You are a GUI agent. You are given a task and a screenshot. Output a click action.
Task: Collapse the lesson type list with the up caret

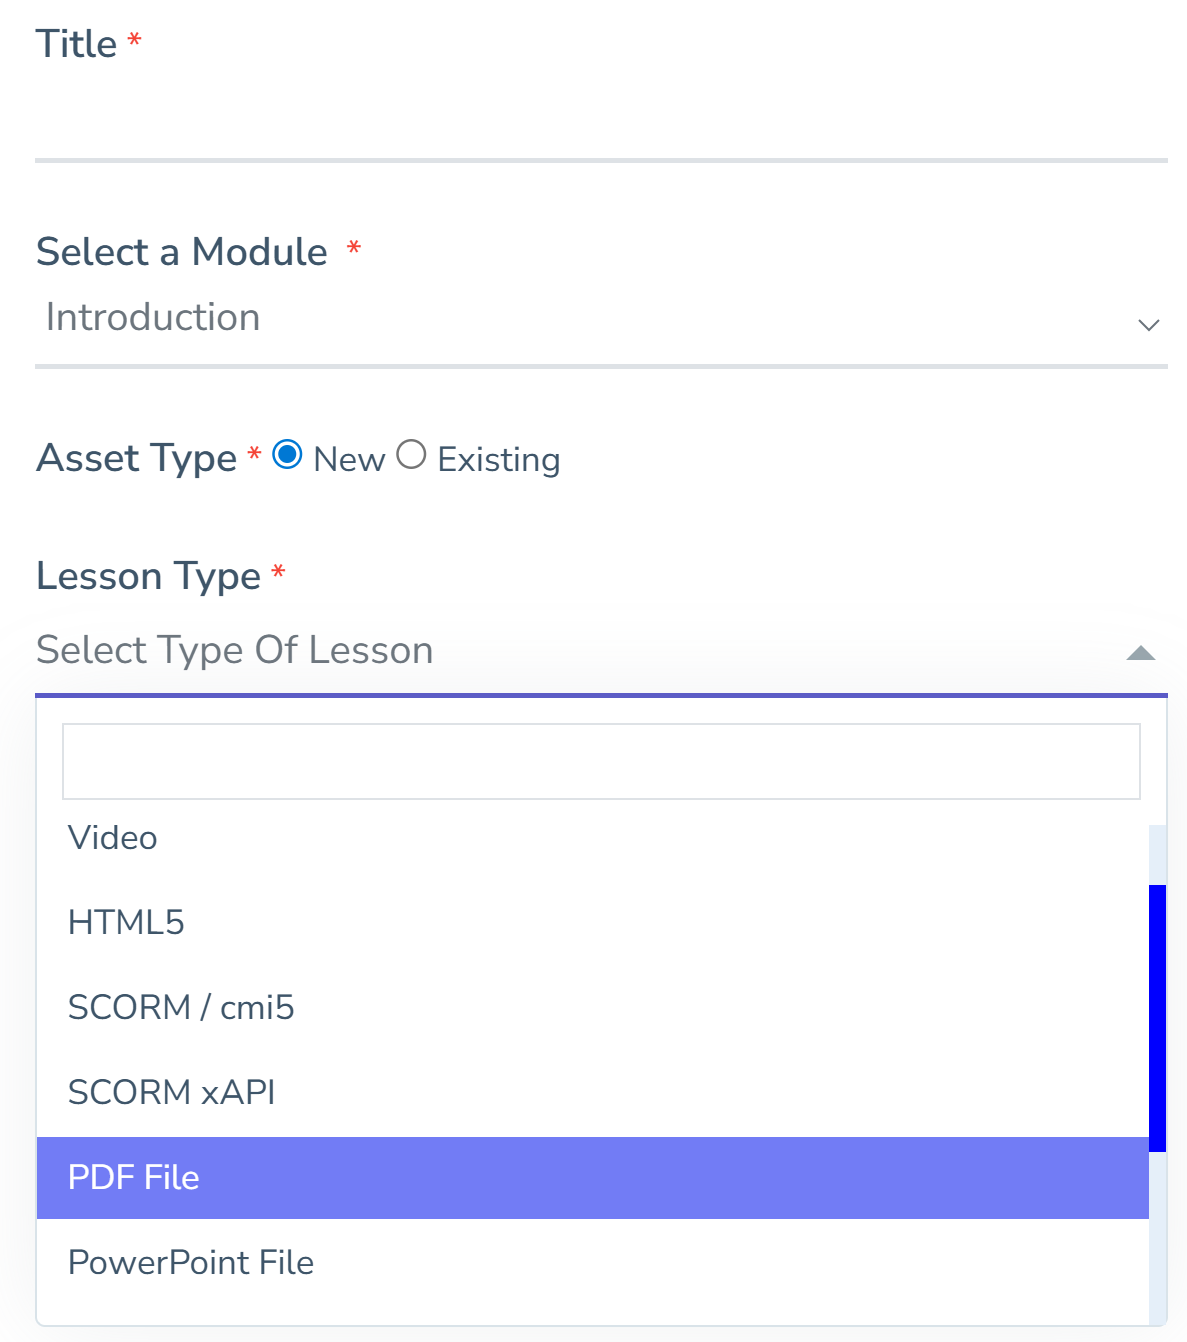1141,654
